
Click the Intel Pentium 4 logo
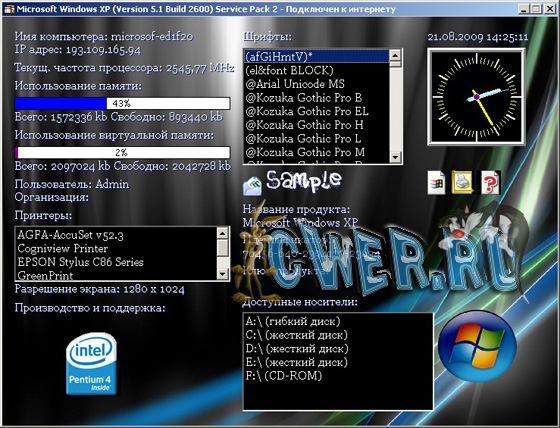pyautogui.click(x=91, y=364)
